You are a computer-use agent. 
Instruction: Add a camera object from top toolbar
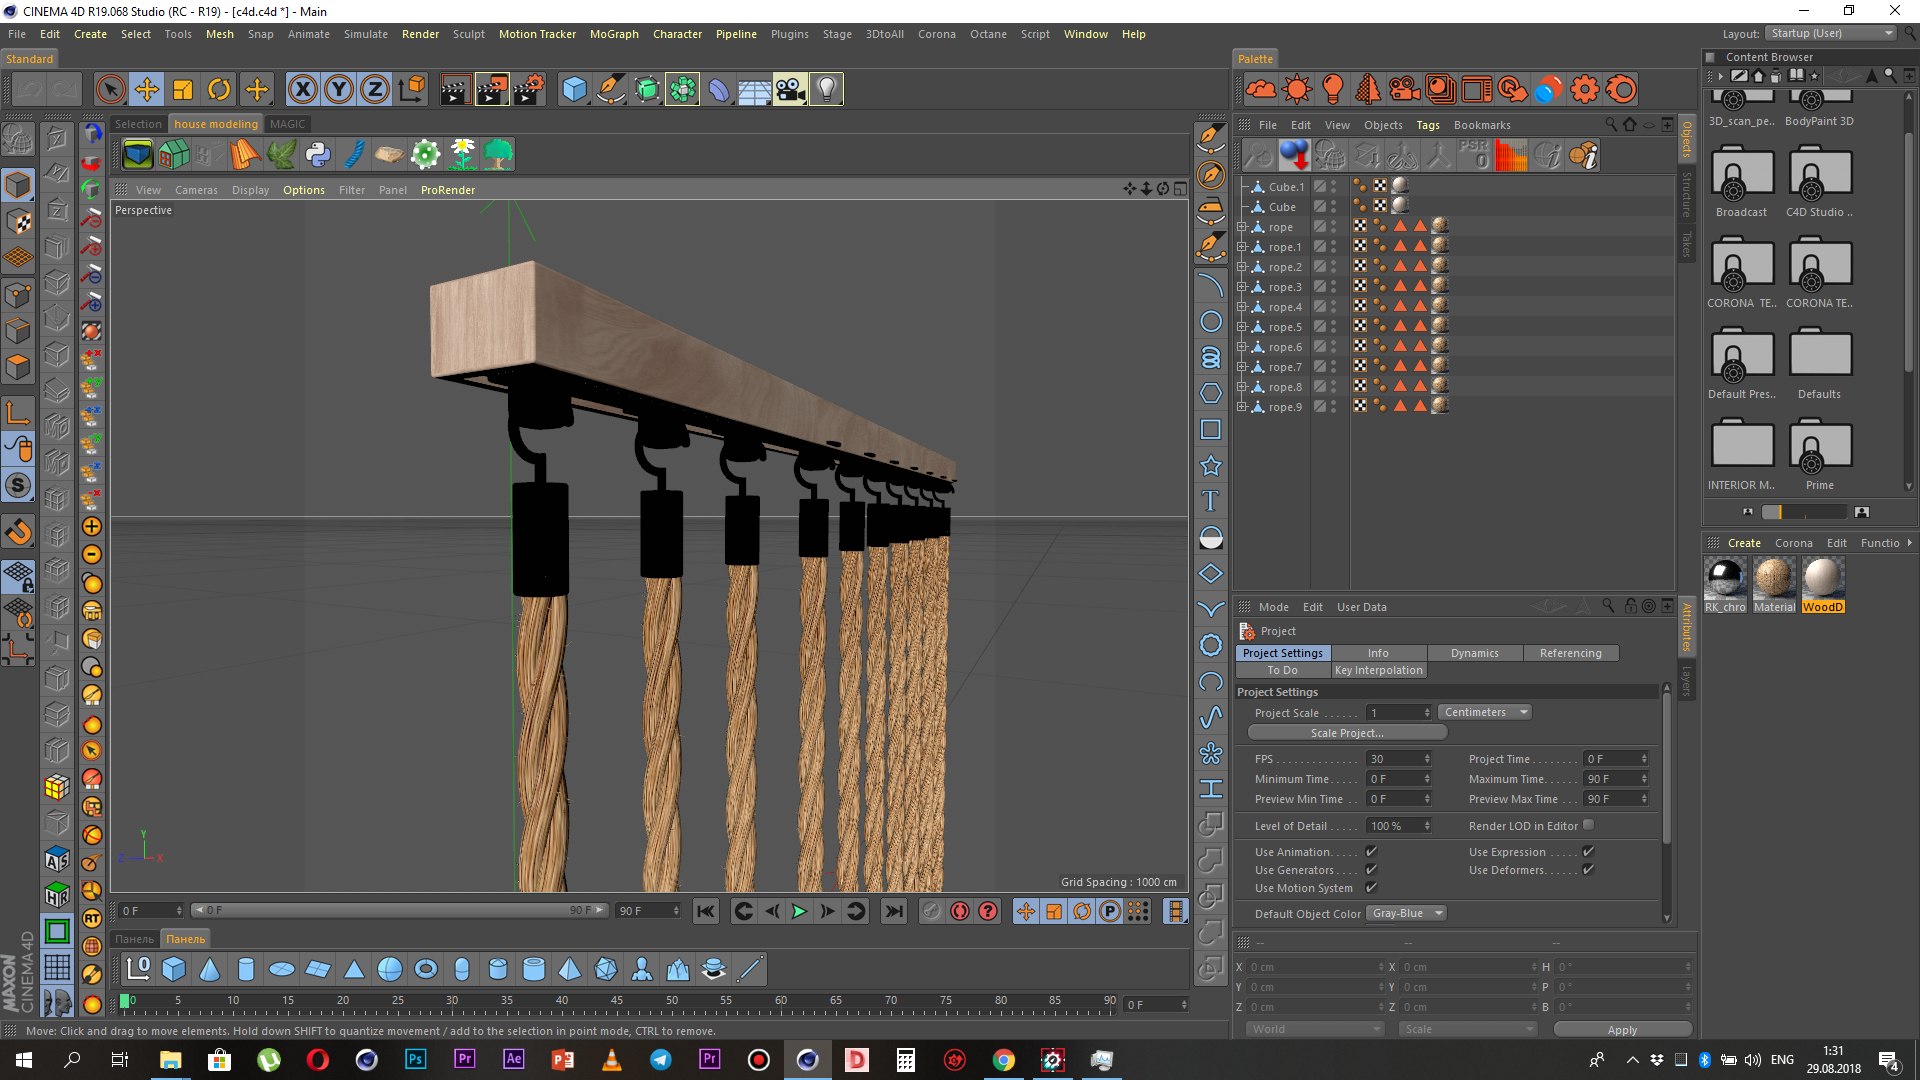click(790, 90)
